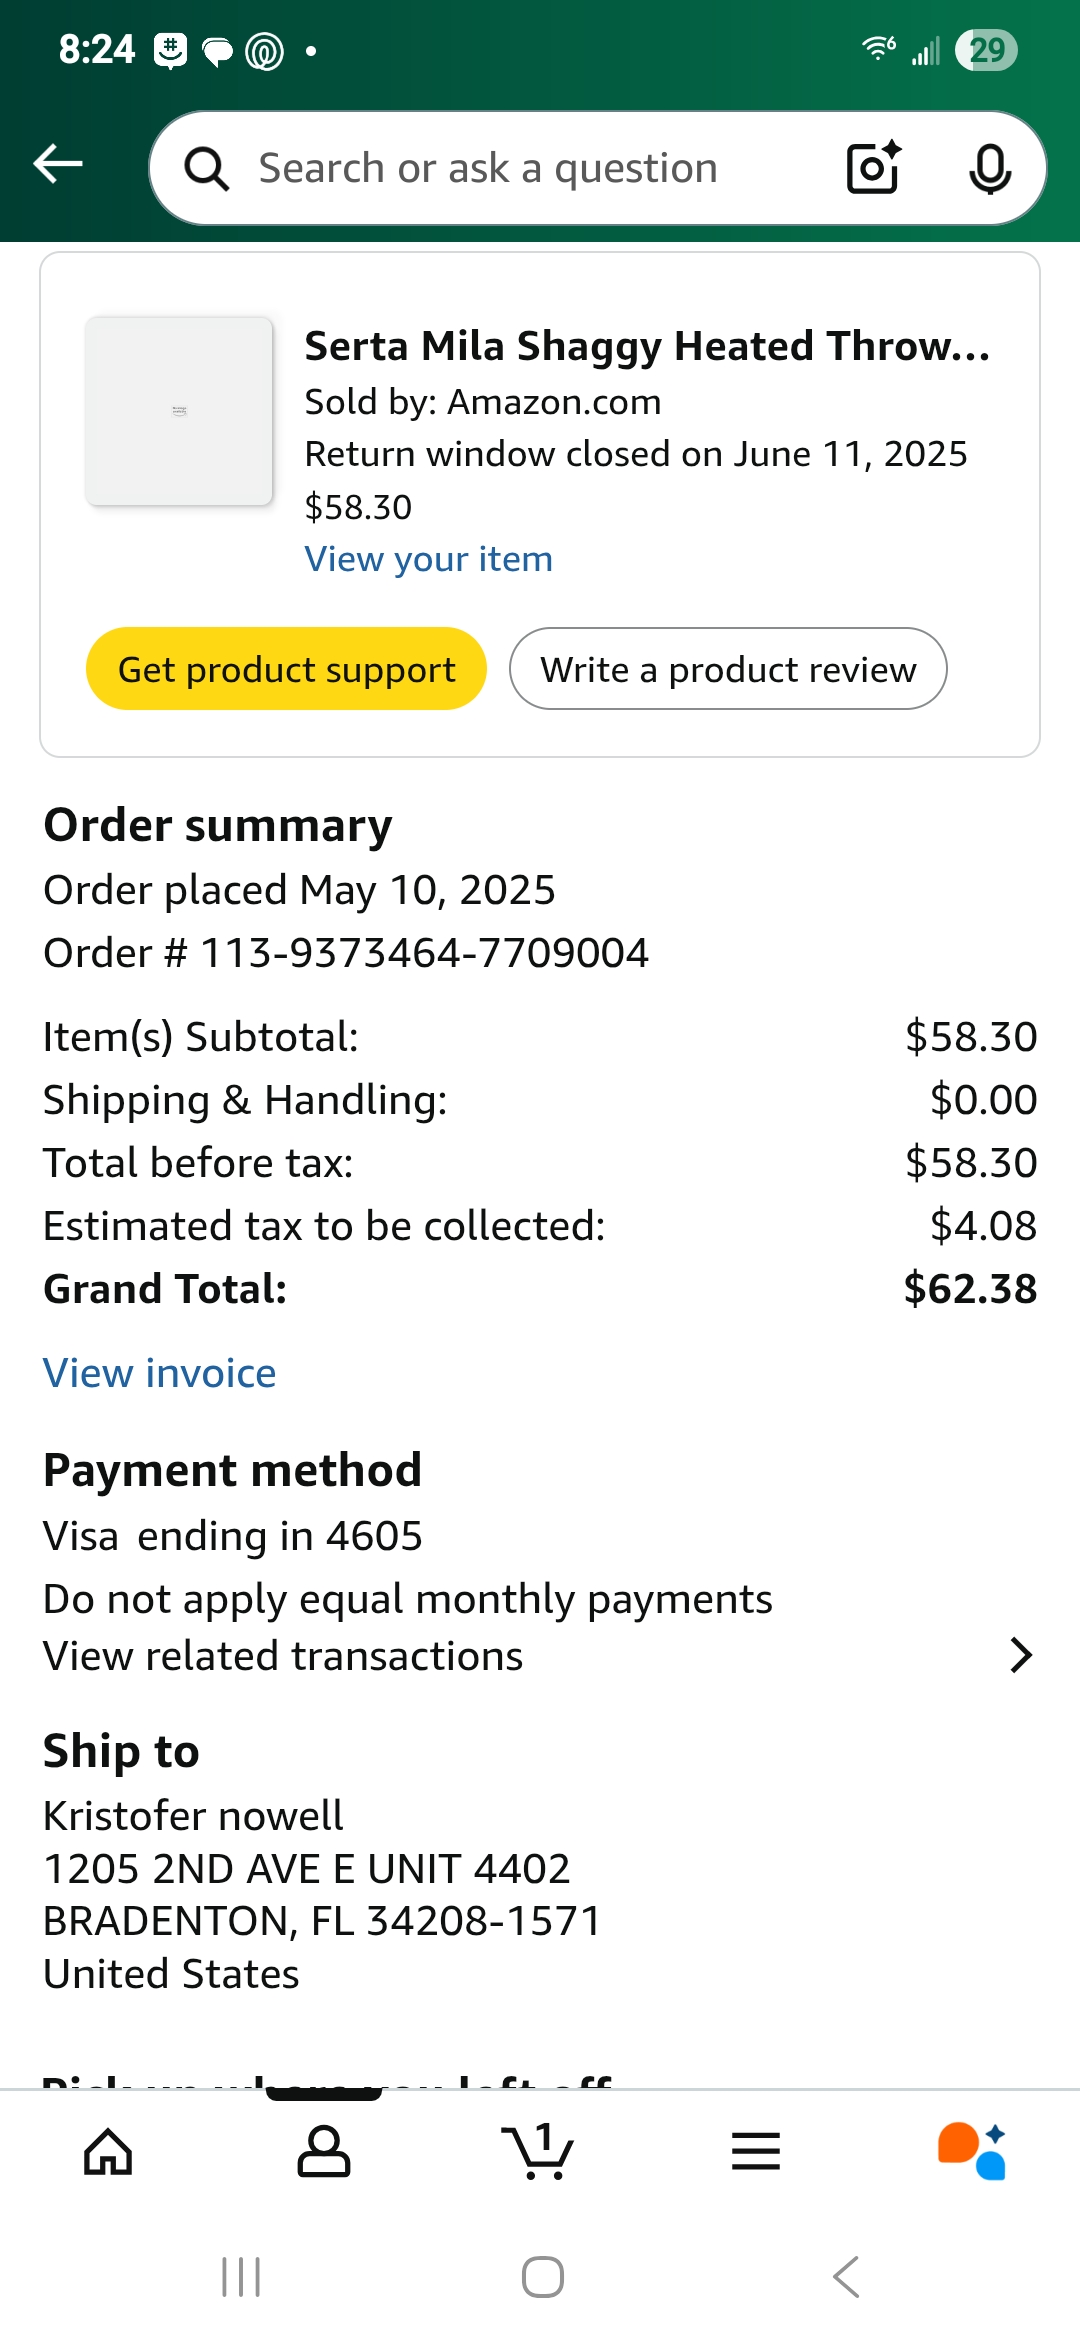Open the shopping cart icon

coord(538,2151)
